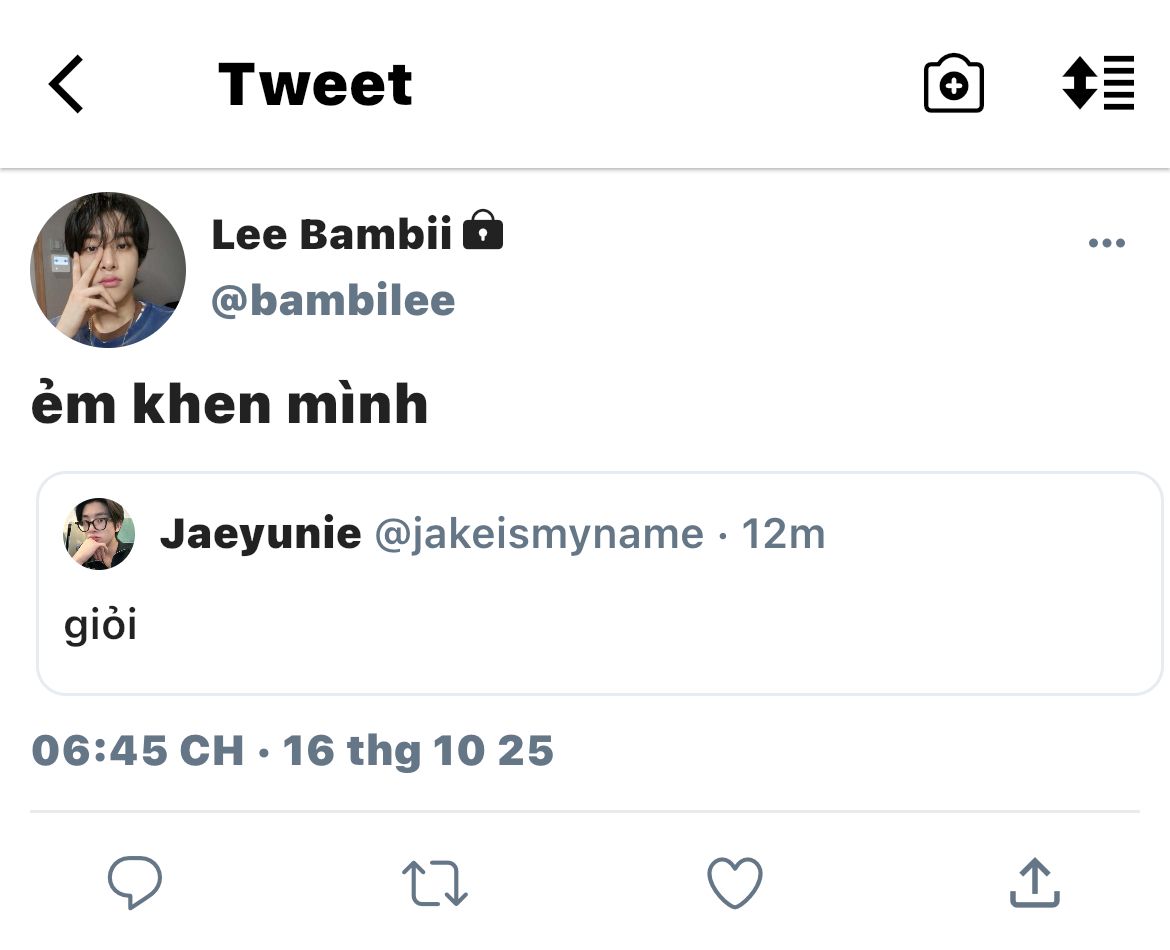Click the Lee Bambii display name
Screen dimensions: 1170x950
[x=331, y=234]
